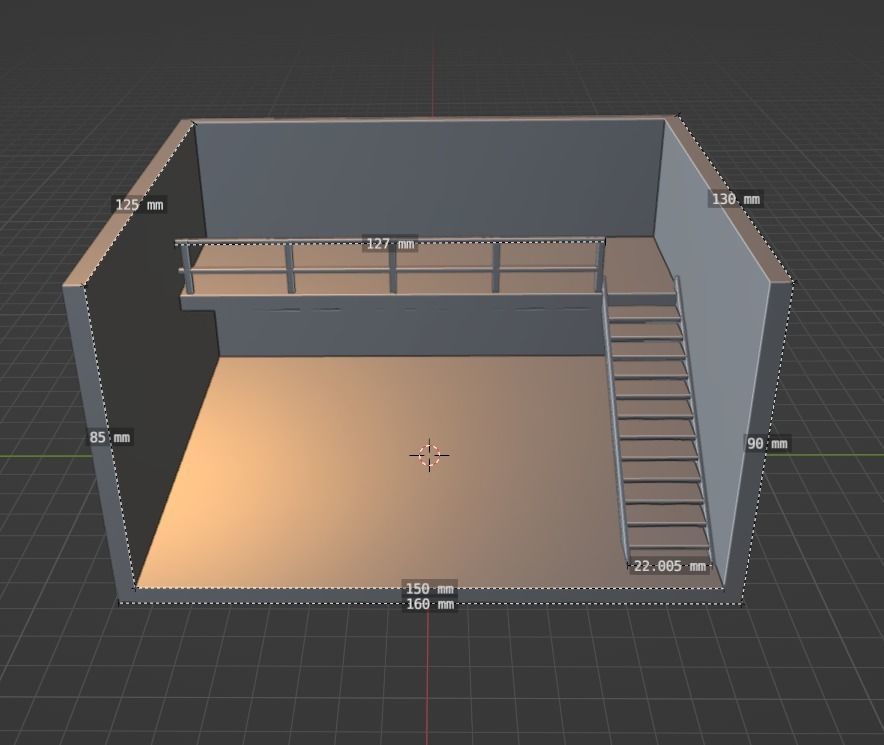Click the 160 mm outer width label
Viewport: 884px width, 745px height.
430,605
